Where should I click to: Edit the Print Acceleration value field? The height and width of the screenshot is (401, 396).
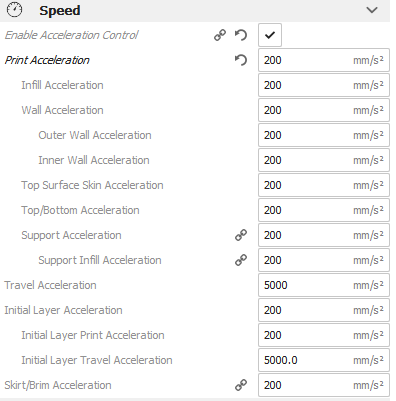click(324, 60)
